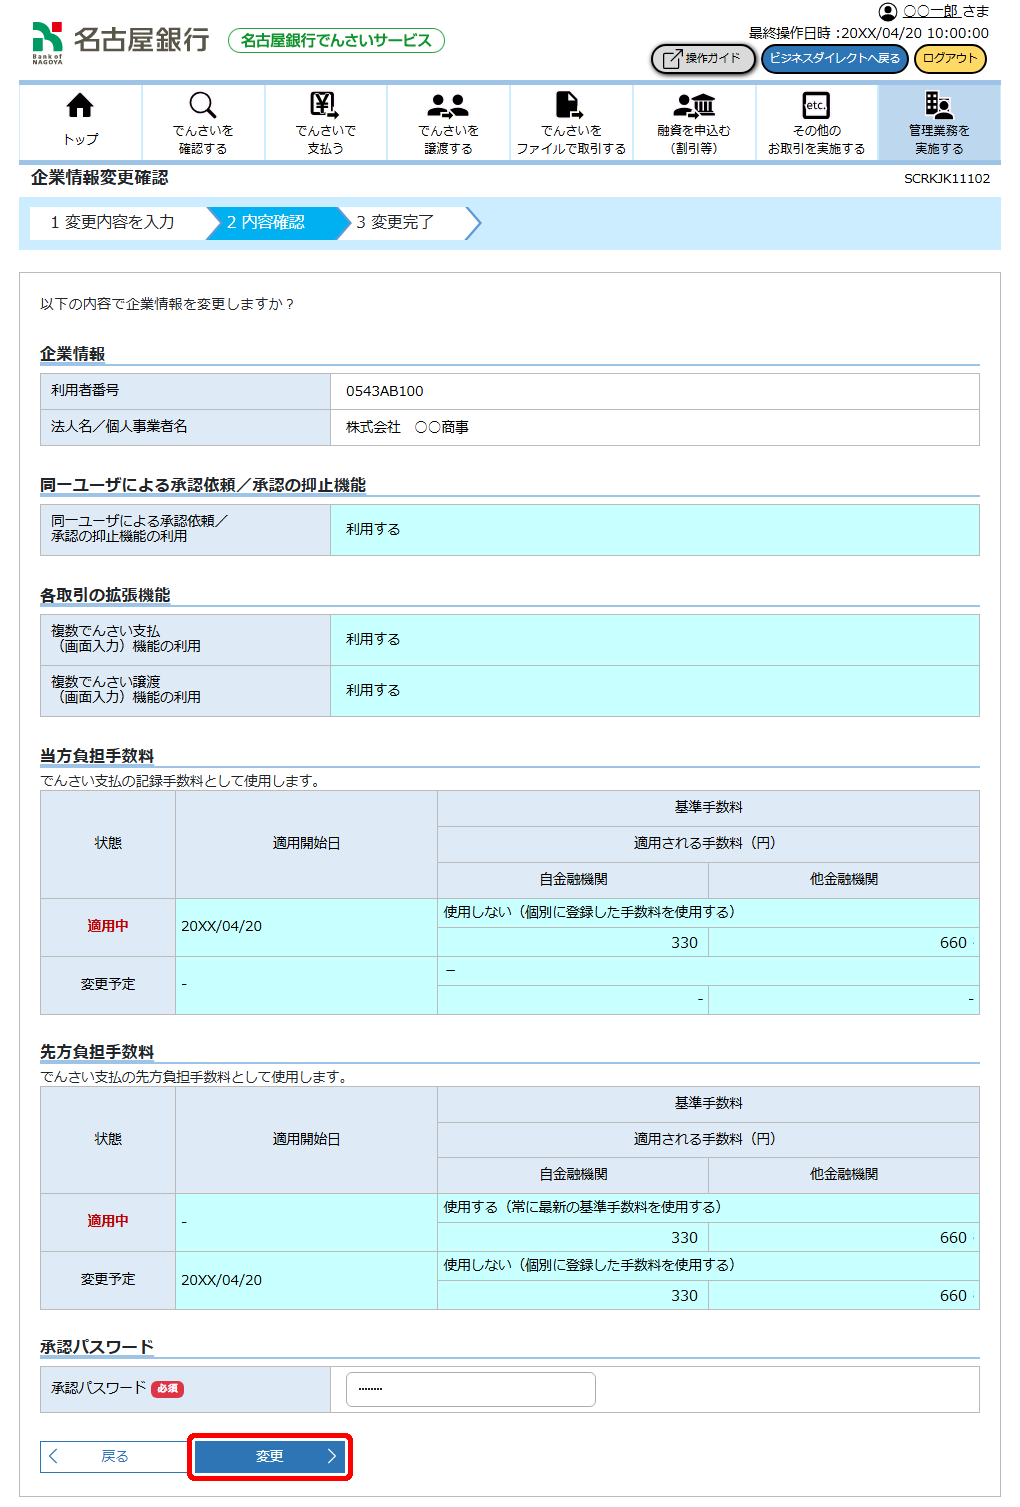Click the blue 変更 confirm button
Image resolution: width=1020 pixels, height=1507 pixels.
click(x=270, y=1456)
